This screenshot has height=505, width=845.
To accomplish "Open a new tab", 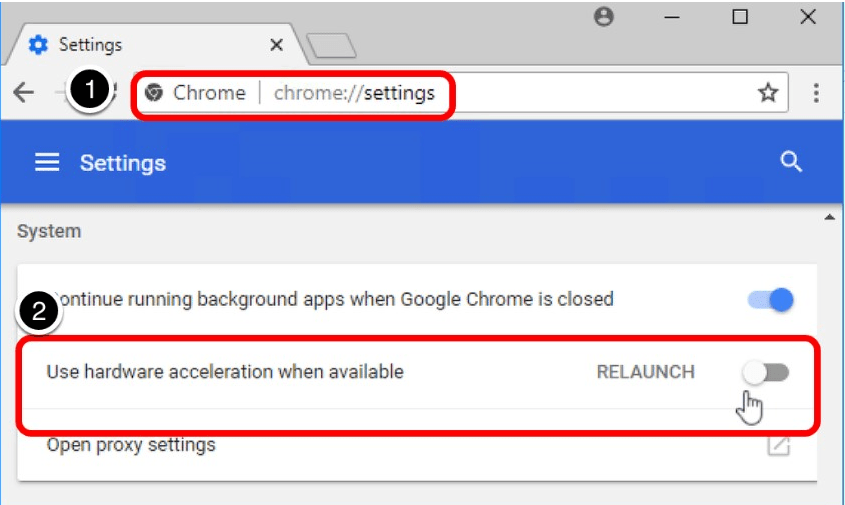I will coord(331,46).
